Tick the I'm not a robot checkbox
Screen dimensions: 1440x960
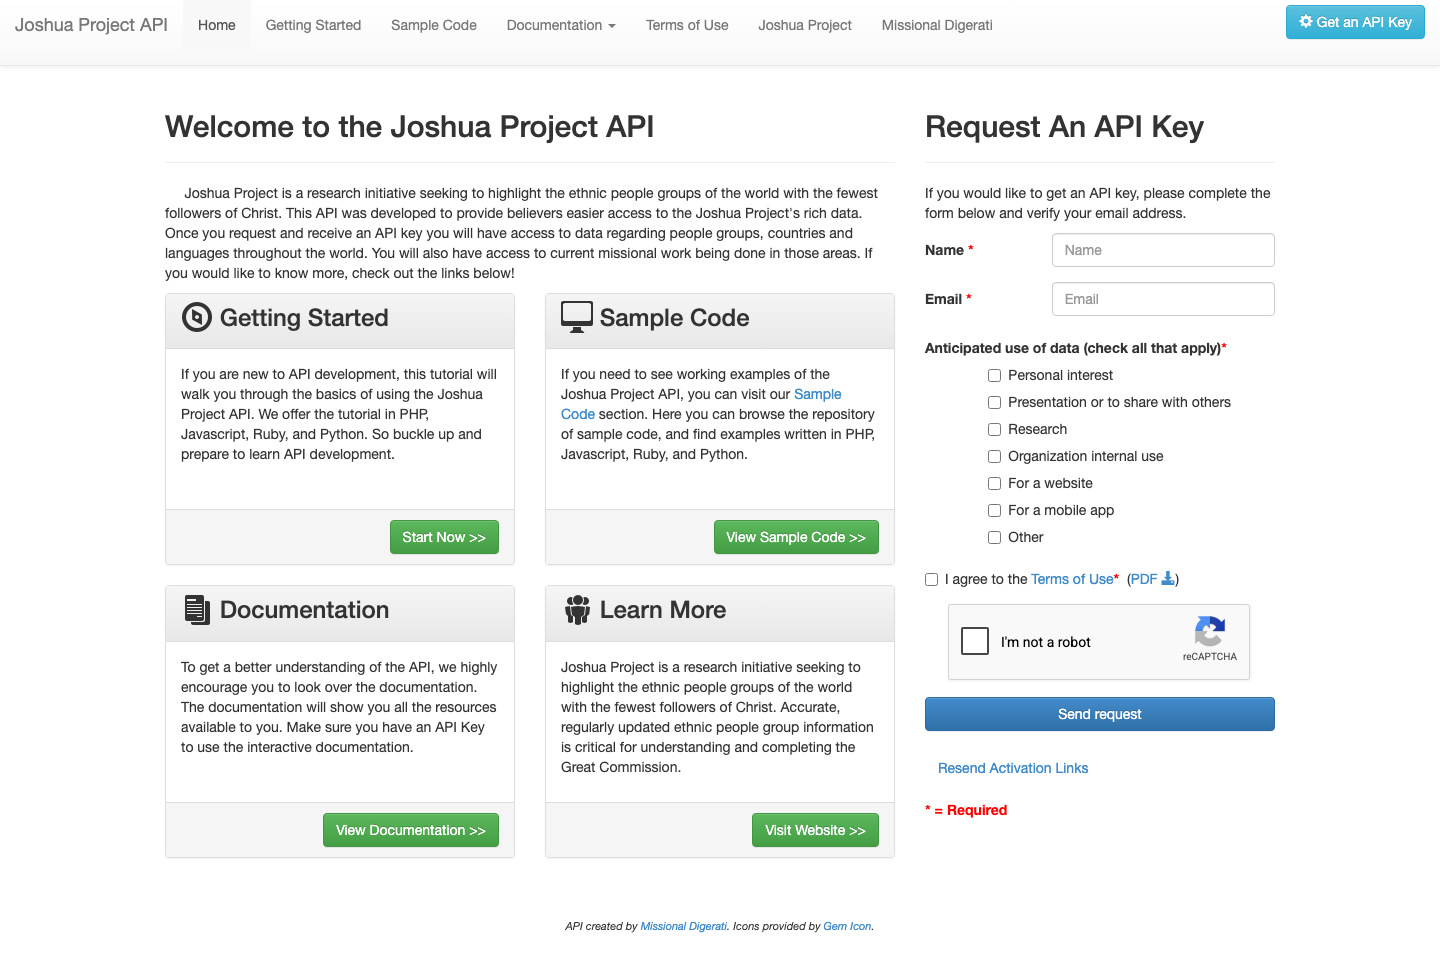(x=974, y=641)
